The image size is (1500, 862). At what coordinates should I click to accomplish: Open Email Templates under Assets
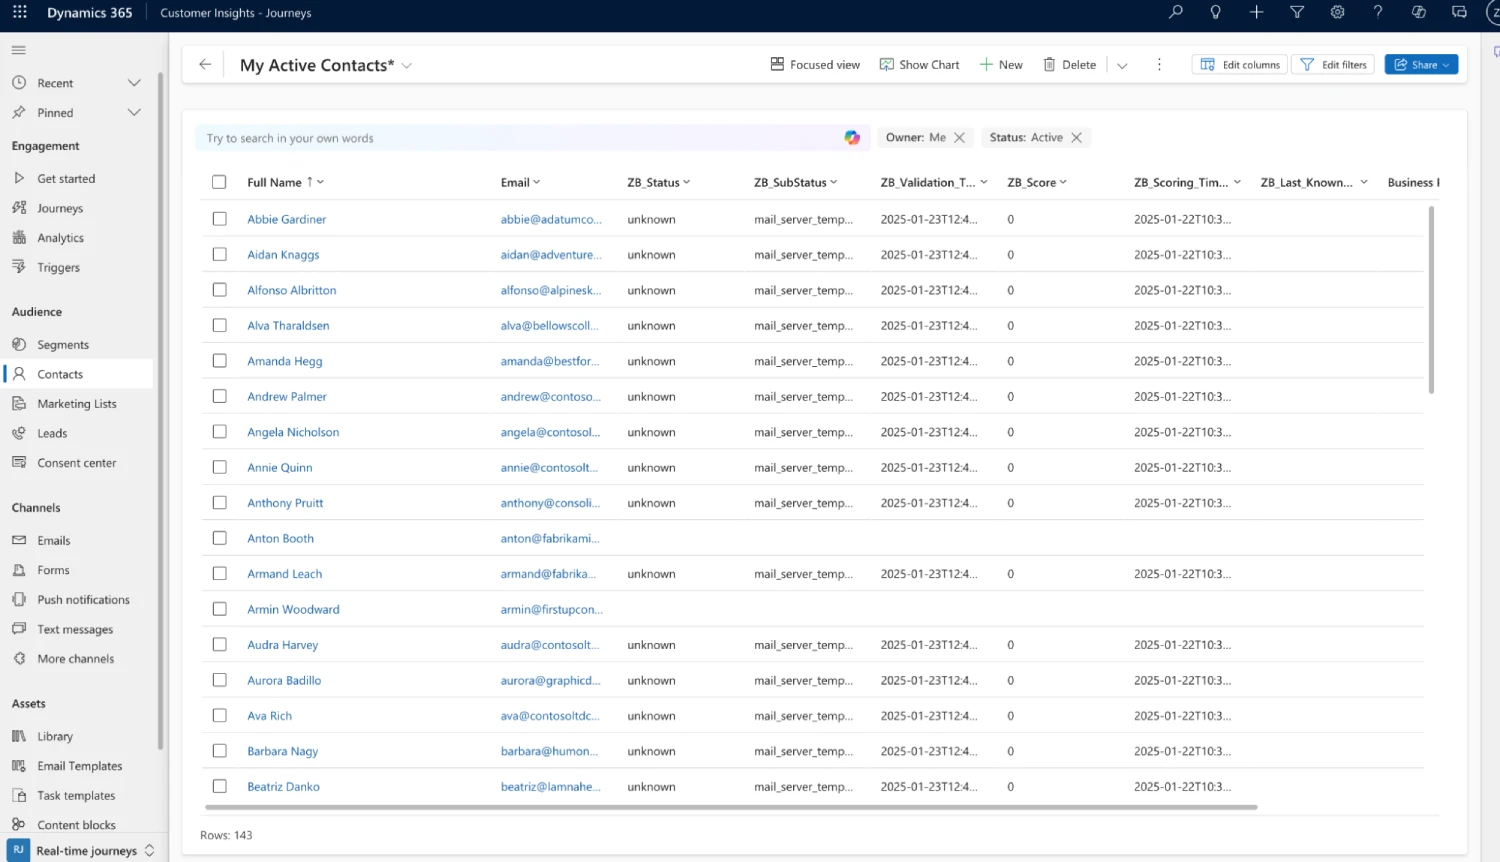coord(79,765)
